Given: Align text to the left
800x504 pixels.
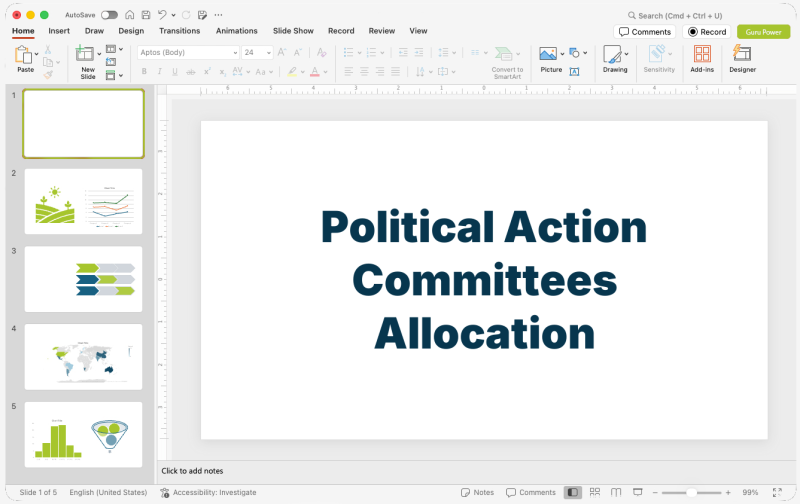Looking at the screenshot, I should click(348, 71).
